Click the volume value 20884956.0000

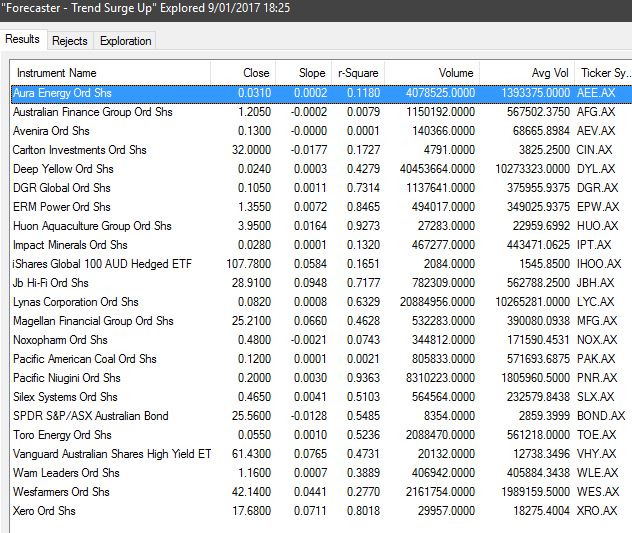tap(437, 302)
